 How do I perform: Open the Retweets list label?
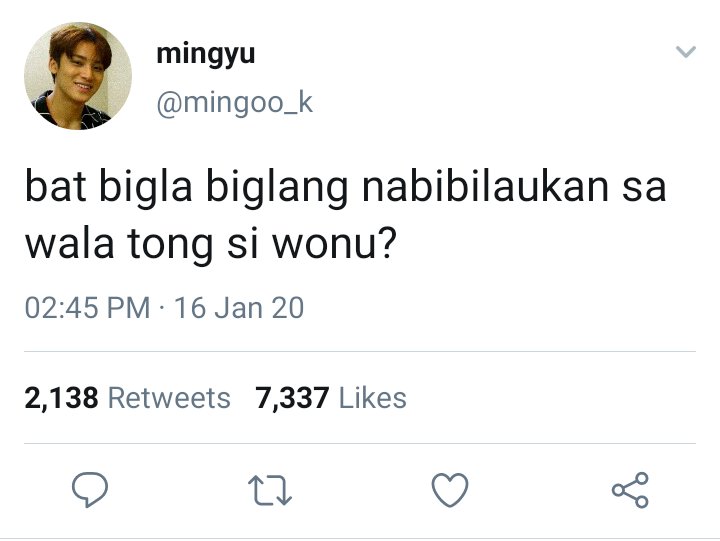[169, 398]
